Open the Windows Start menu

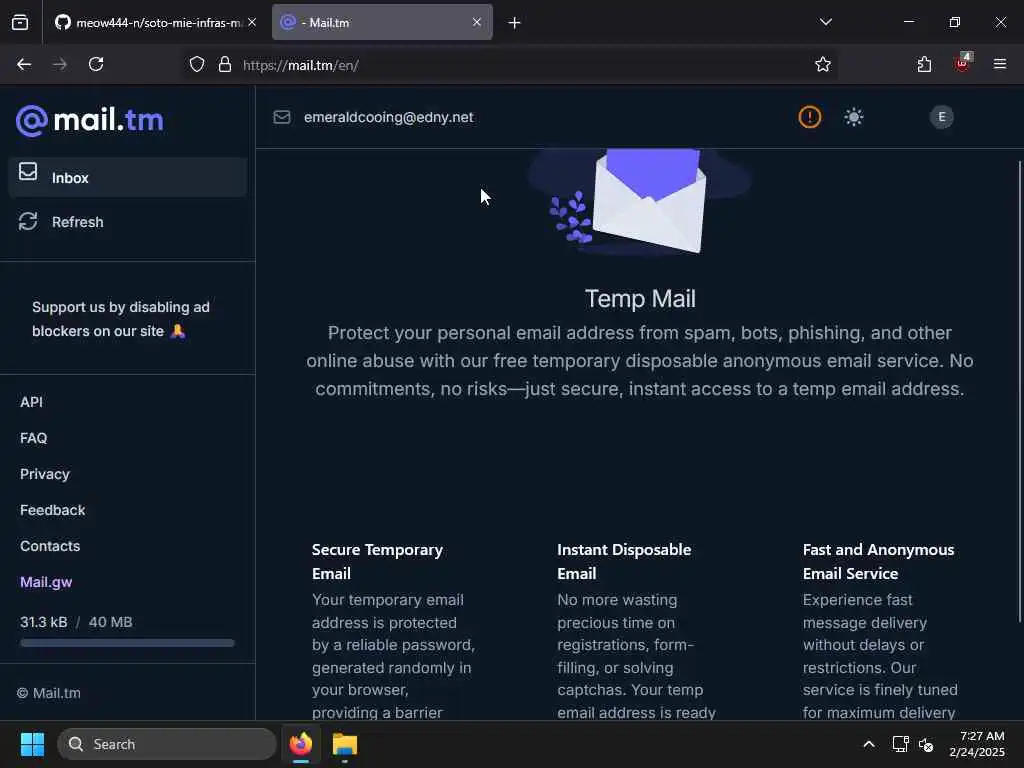point(32,744)
